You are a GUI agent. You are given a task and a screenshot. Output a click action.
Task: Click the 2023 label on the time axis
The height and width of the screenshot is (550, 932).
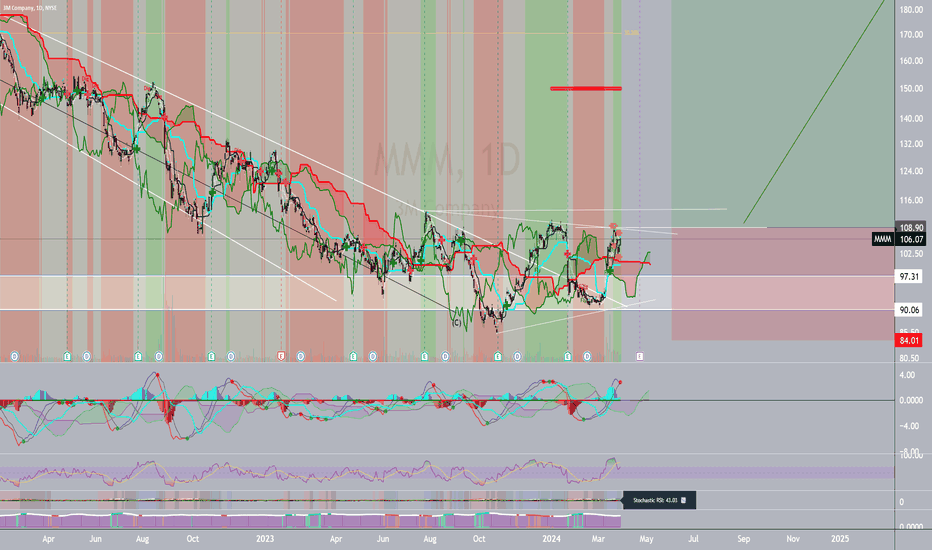265,539
